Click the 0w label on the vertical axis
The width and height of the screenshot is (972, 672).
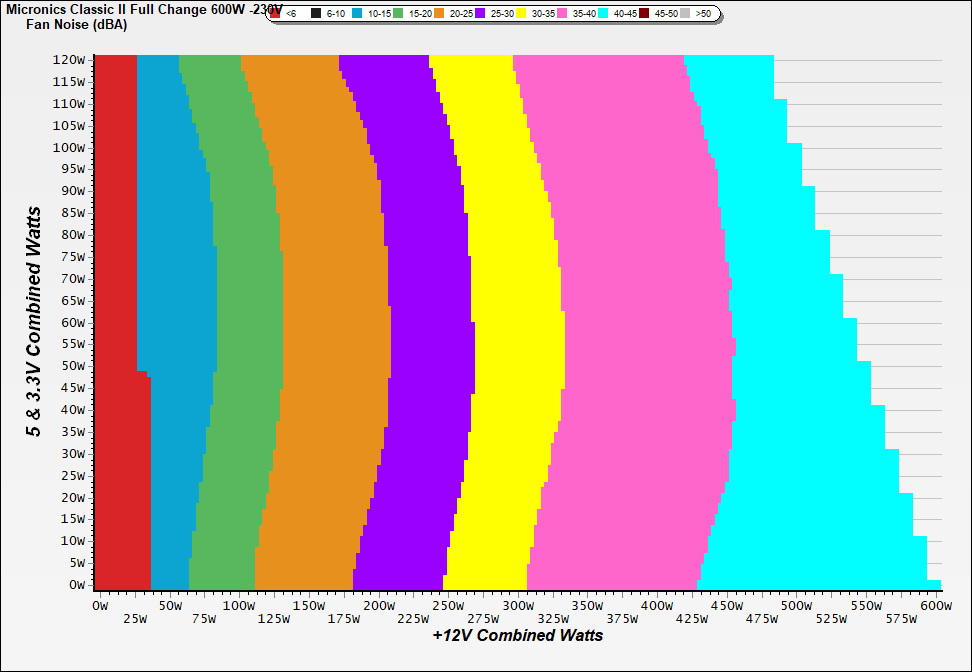click(76, 585)
